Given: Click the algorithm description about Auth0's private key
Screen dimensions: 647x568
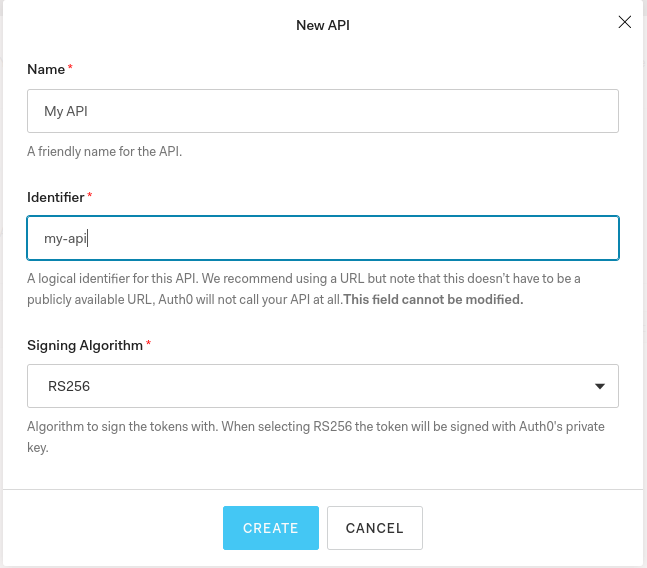Looking at the screenshot, I should click(316, 436).
